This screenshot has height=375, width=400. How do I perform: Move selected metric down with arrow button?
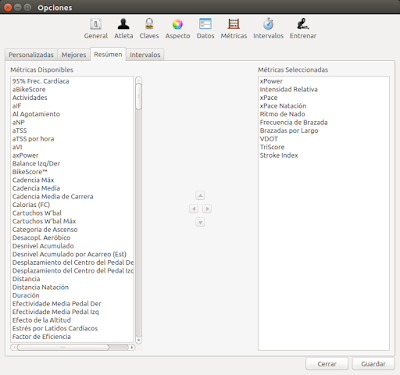(x=200, y=222)
